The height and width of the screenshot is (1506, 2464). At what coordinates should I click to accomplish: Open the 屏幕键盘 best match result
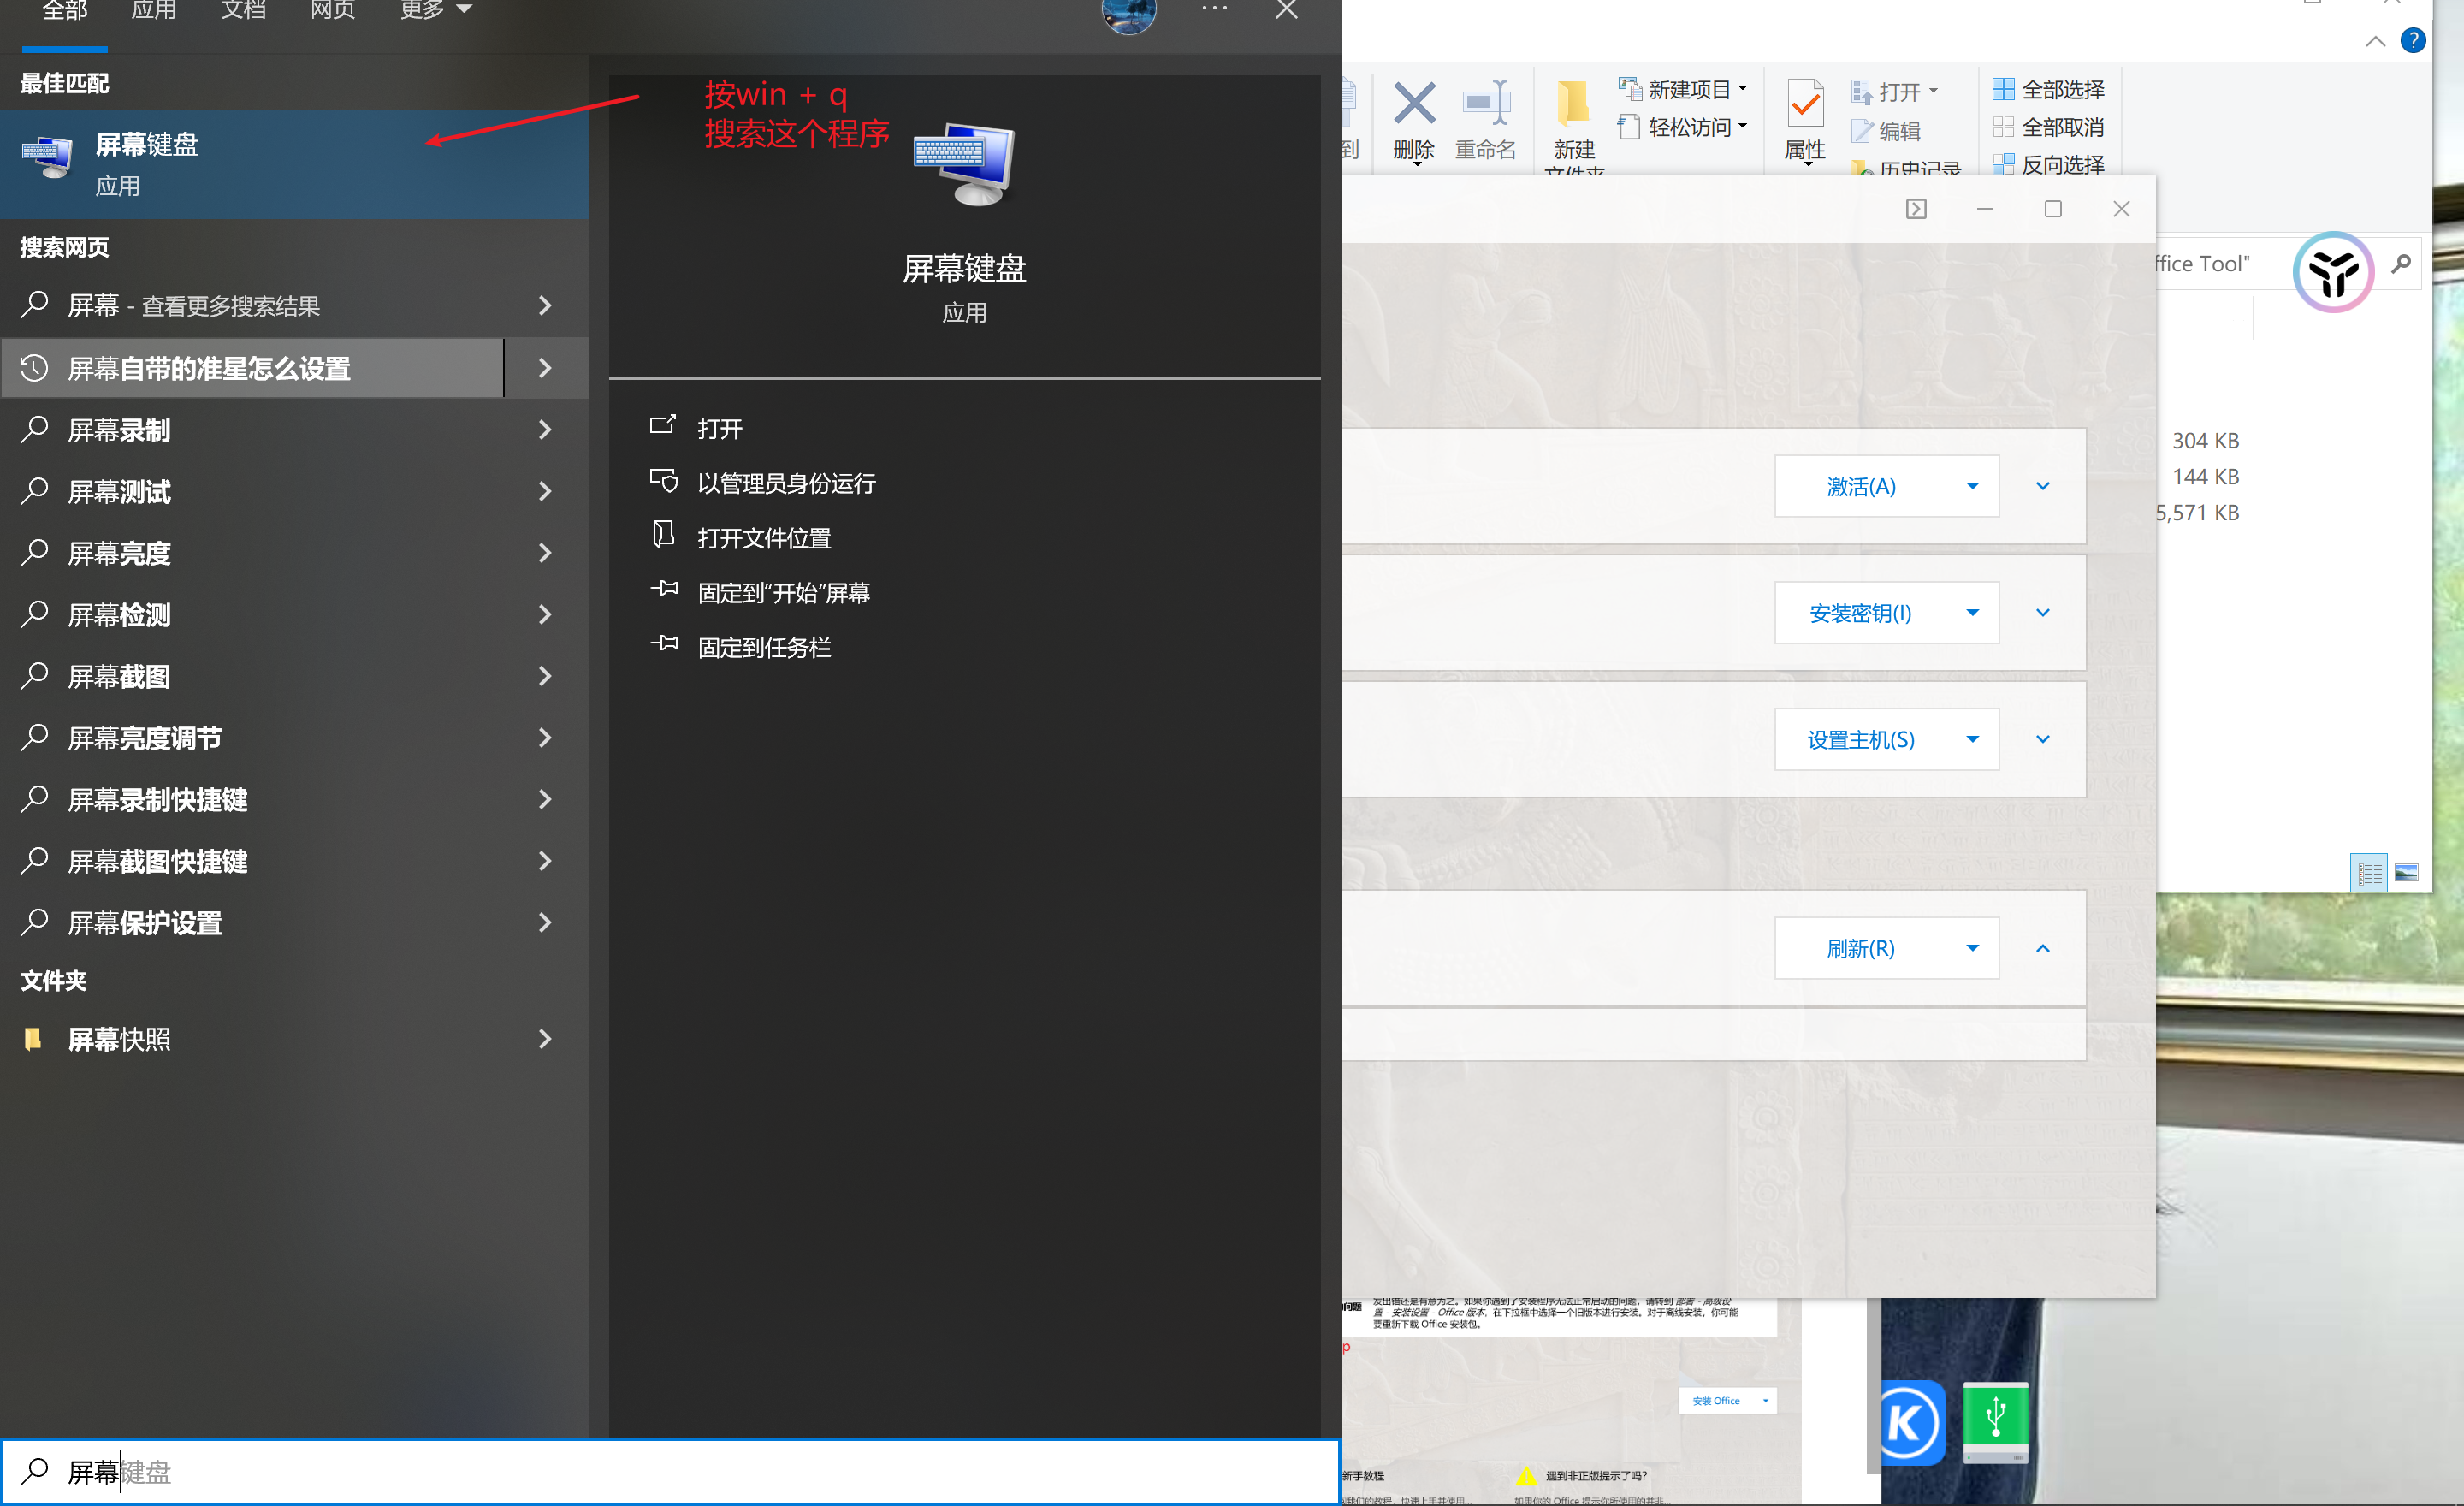(x=294, y=164)
